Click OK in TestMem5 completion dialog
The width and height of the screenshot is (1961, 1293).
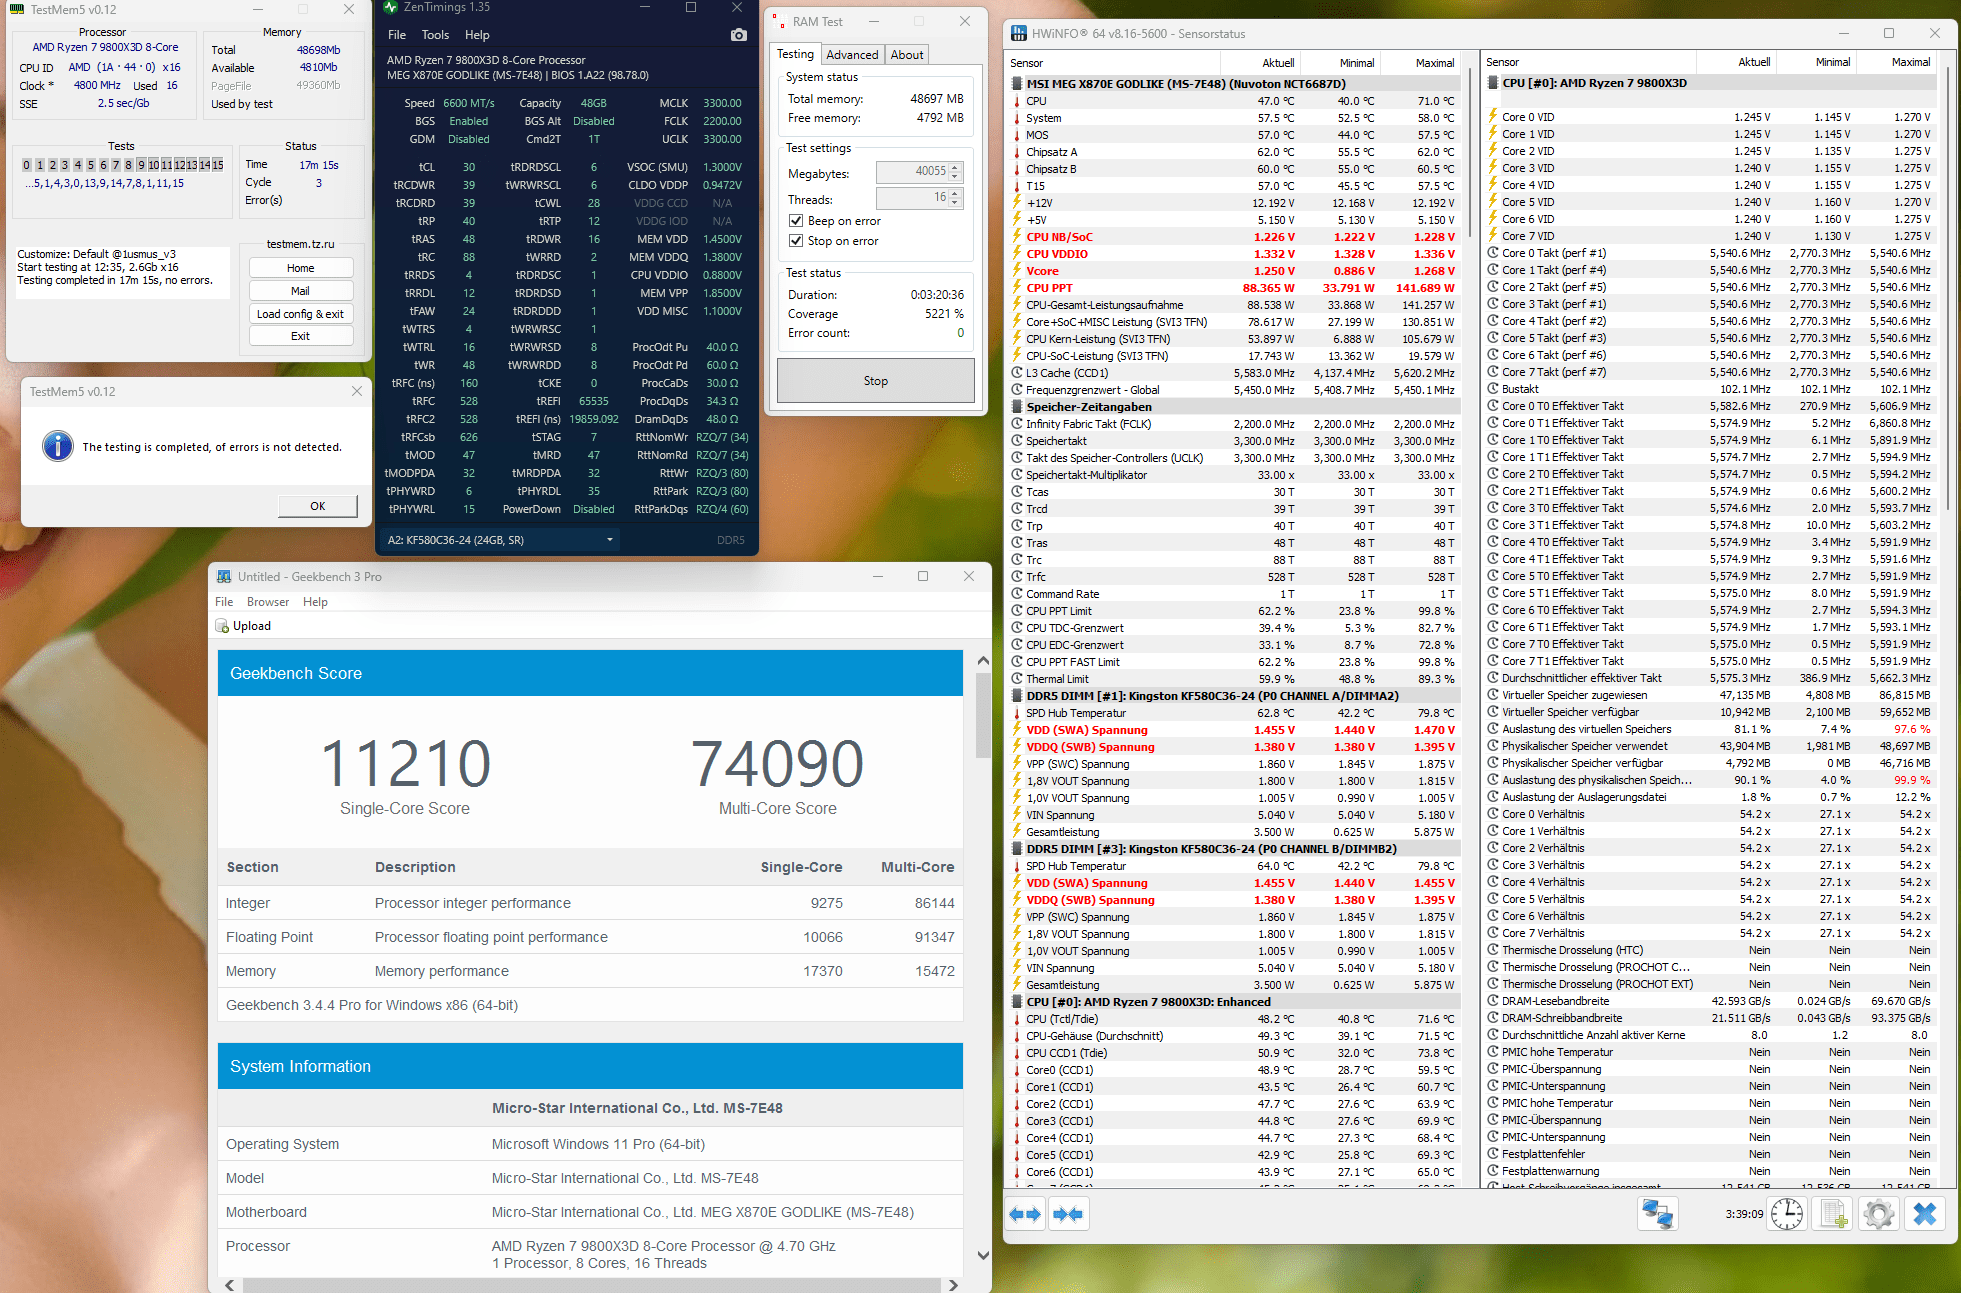click(317, 506)
